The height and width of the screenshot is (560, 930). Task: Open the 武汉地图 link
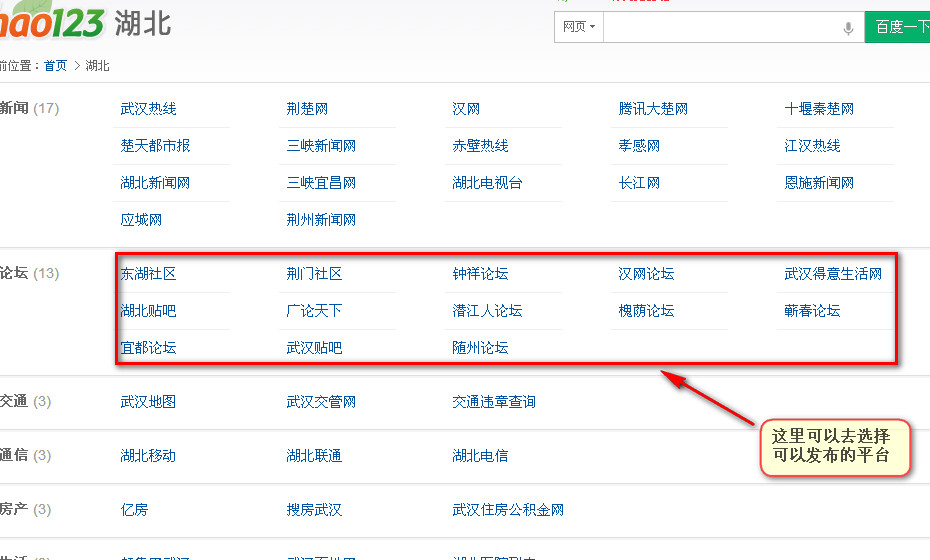(148, 402)
